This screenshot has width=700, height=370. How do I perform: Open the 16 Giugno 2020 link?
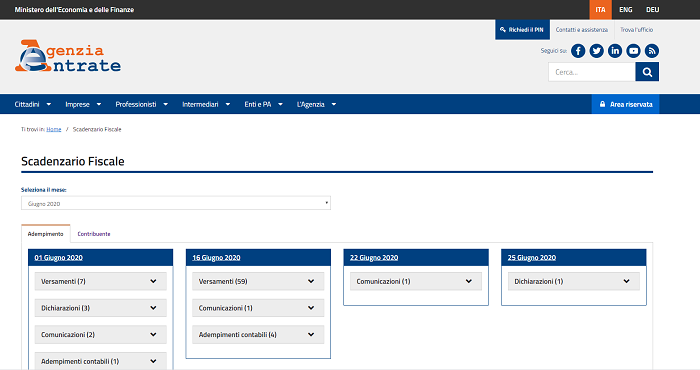point(216,258)
